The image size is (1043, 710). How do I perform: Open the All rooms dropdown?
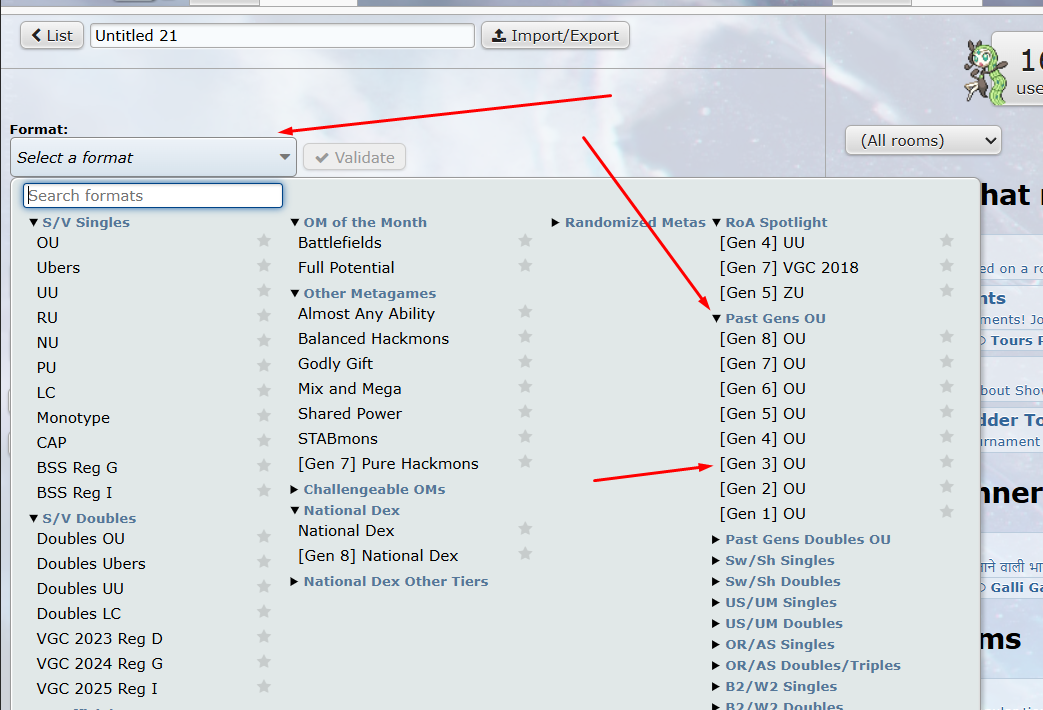click(923, 140)
